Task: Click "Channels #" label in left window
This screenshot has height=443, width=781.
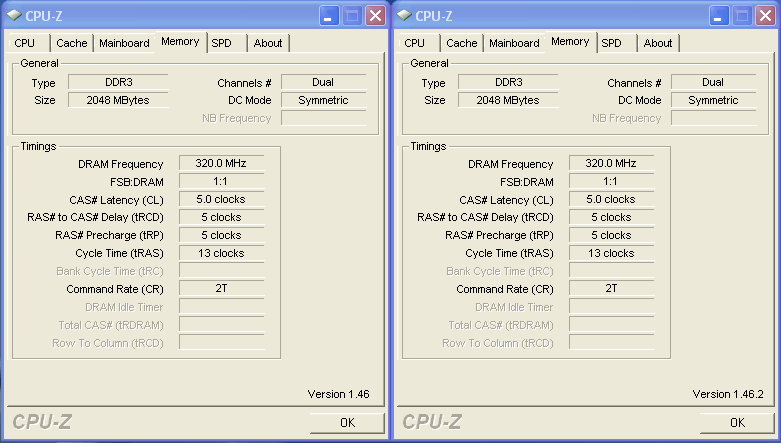Action: click(244, 83)
